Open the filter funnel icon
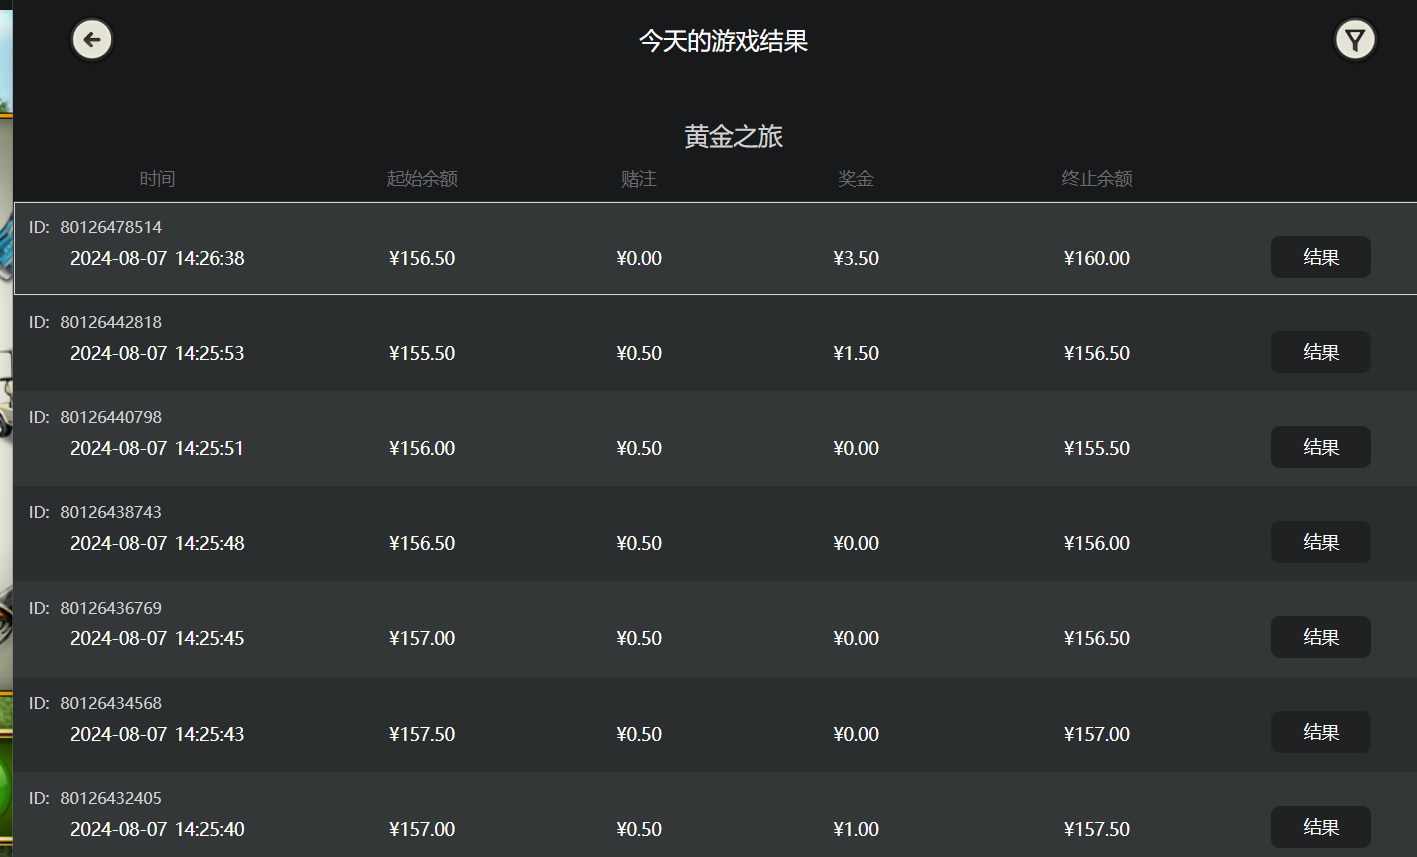This screenshot has height=857, width=1417. [1355, 40]
